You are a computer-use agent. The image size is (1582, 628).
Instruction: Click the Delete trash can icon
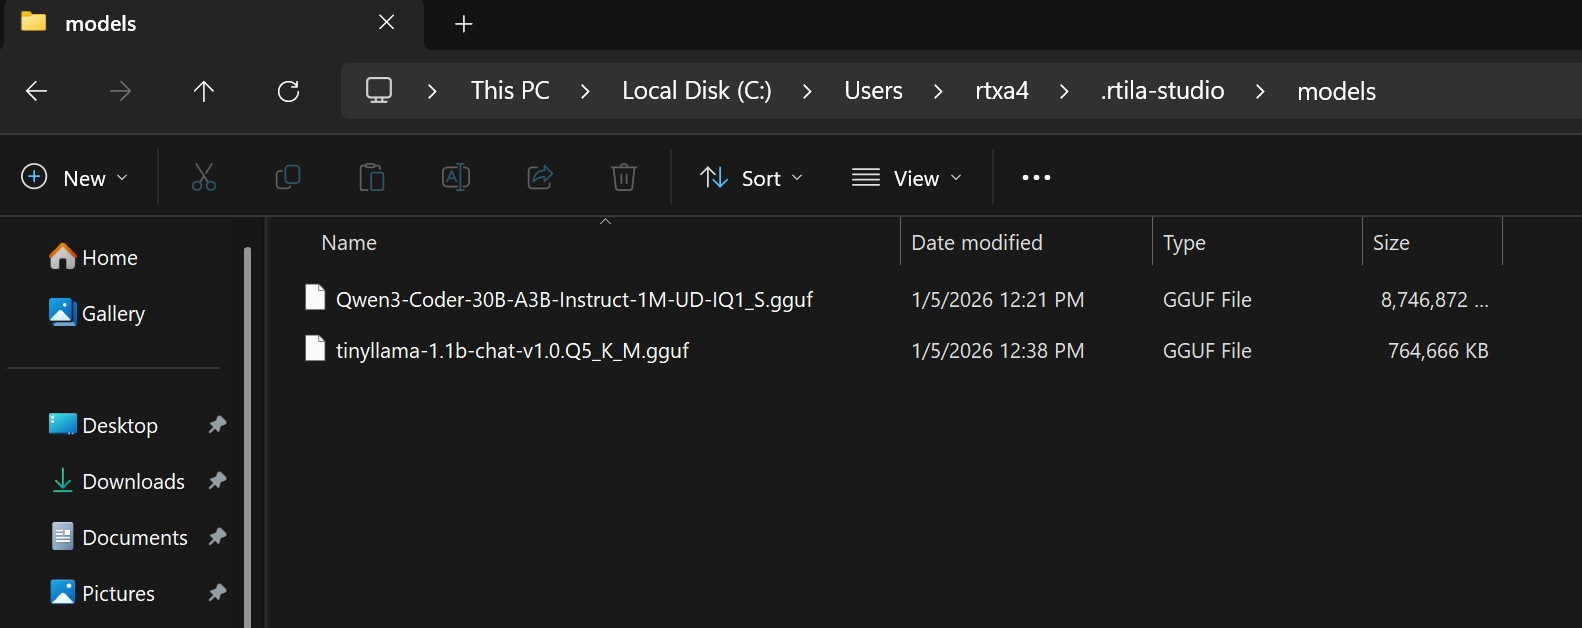click(x=624, y=178)
